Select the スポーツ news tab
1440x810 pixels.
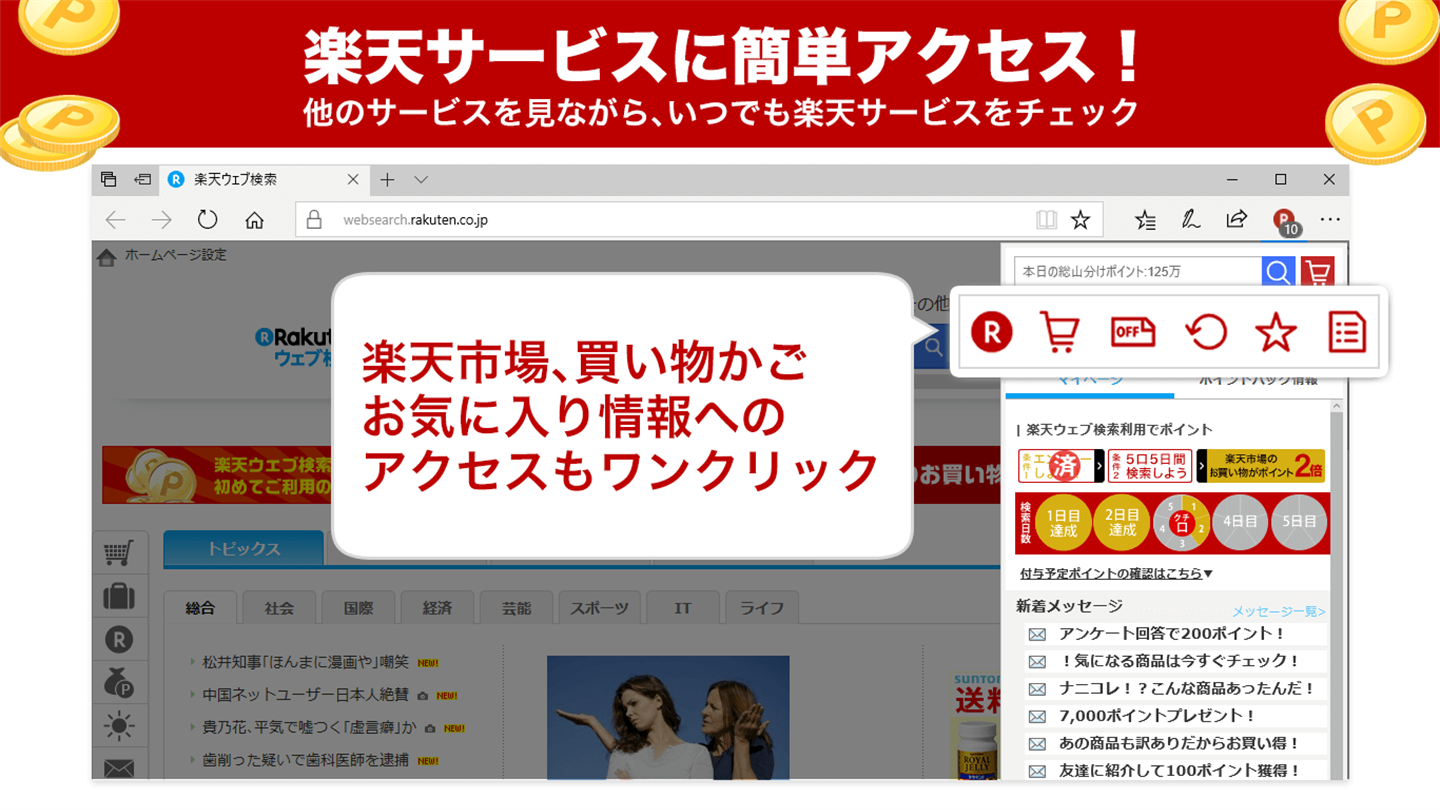coord(599,608)
